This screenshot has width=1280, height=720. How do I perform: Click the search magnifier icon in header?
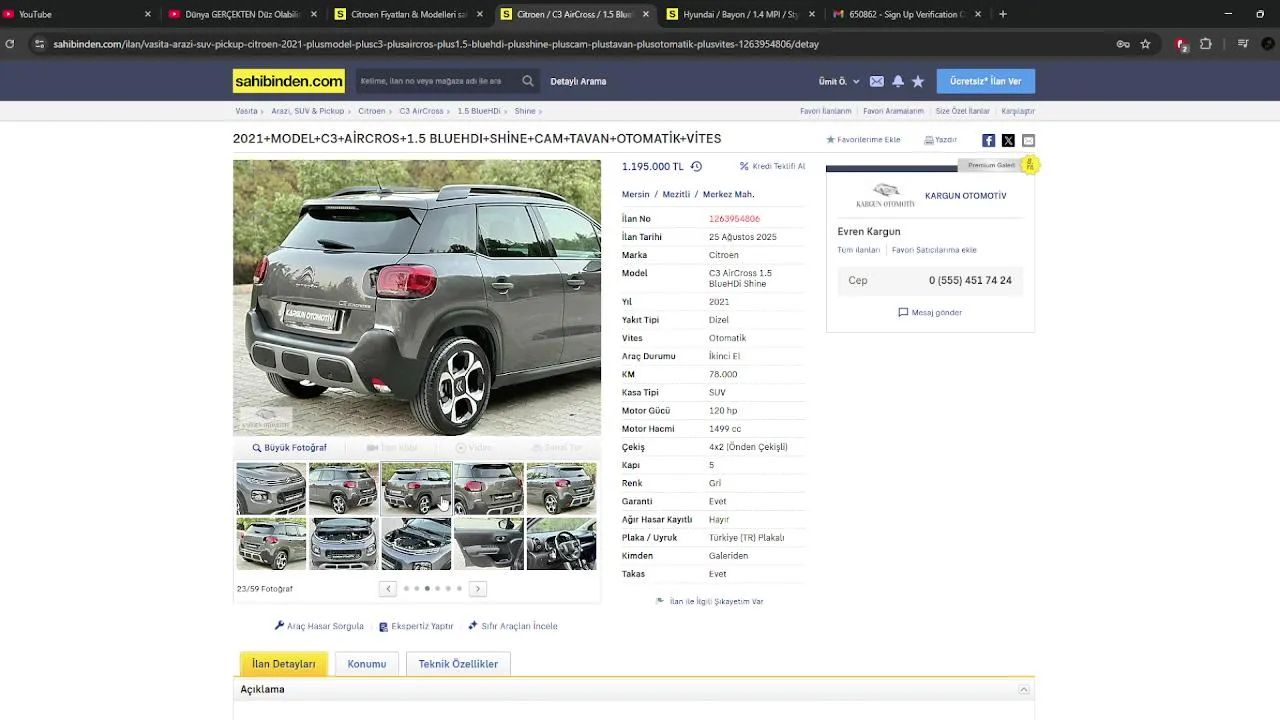(x=528, y=81)
